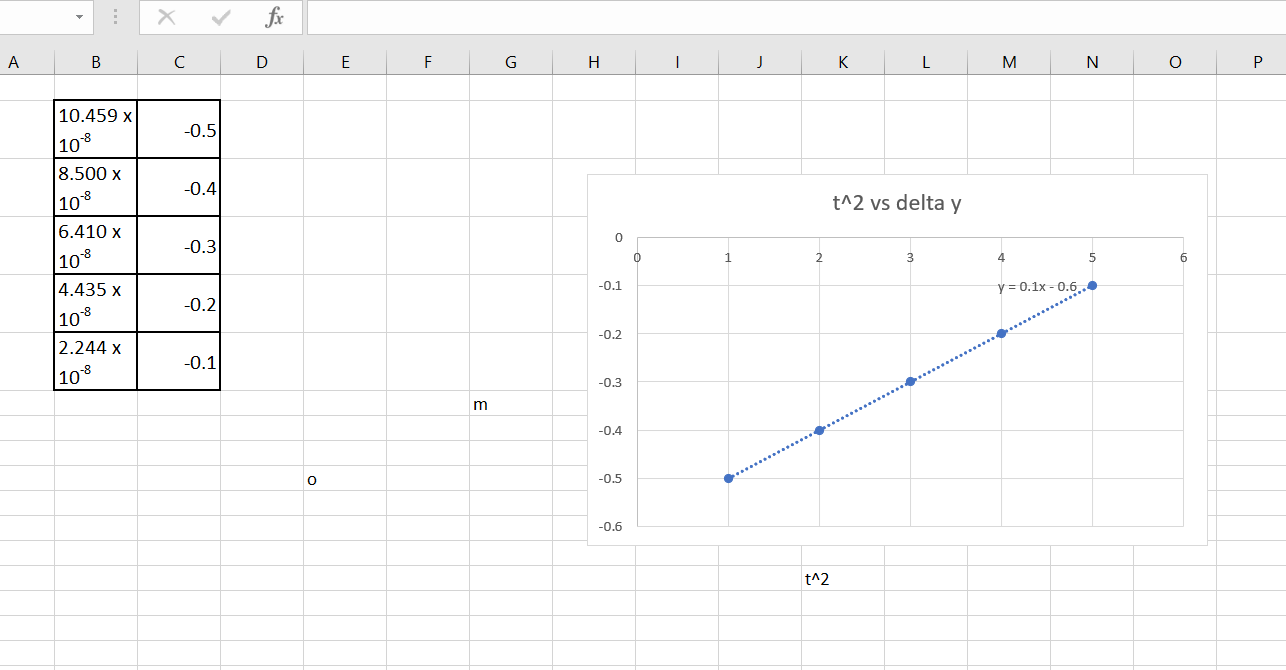Click the cell labeled 'o'
Image resolution: width=1286 pixels, height=670 pixels.
click(x=312, y=479)
